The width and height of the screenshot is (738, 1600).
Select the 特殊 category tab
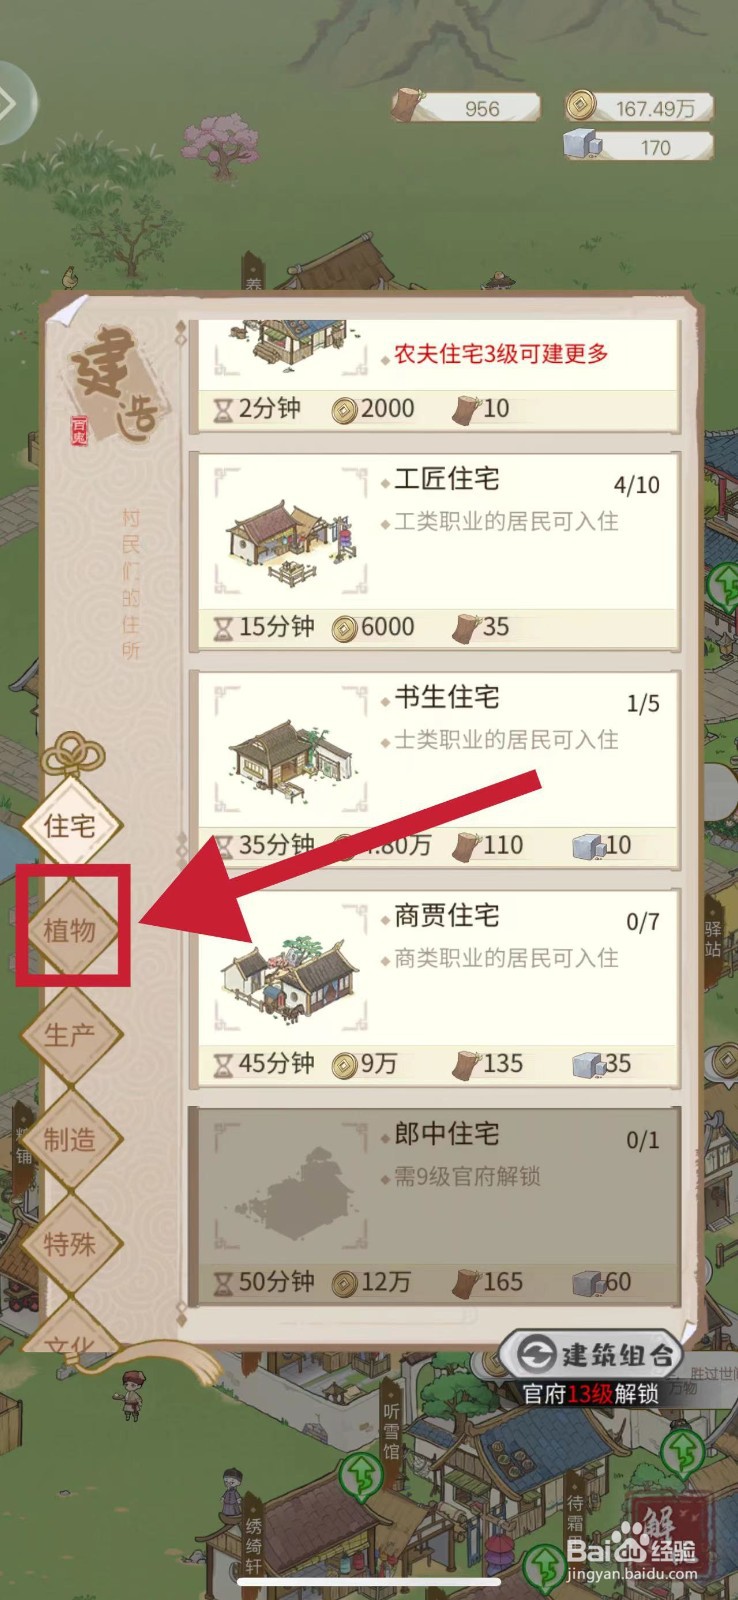(x=70, y=1244)
